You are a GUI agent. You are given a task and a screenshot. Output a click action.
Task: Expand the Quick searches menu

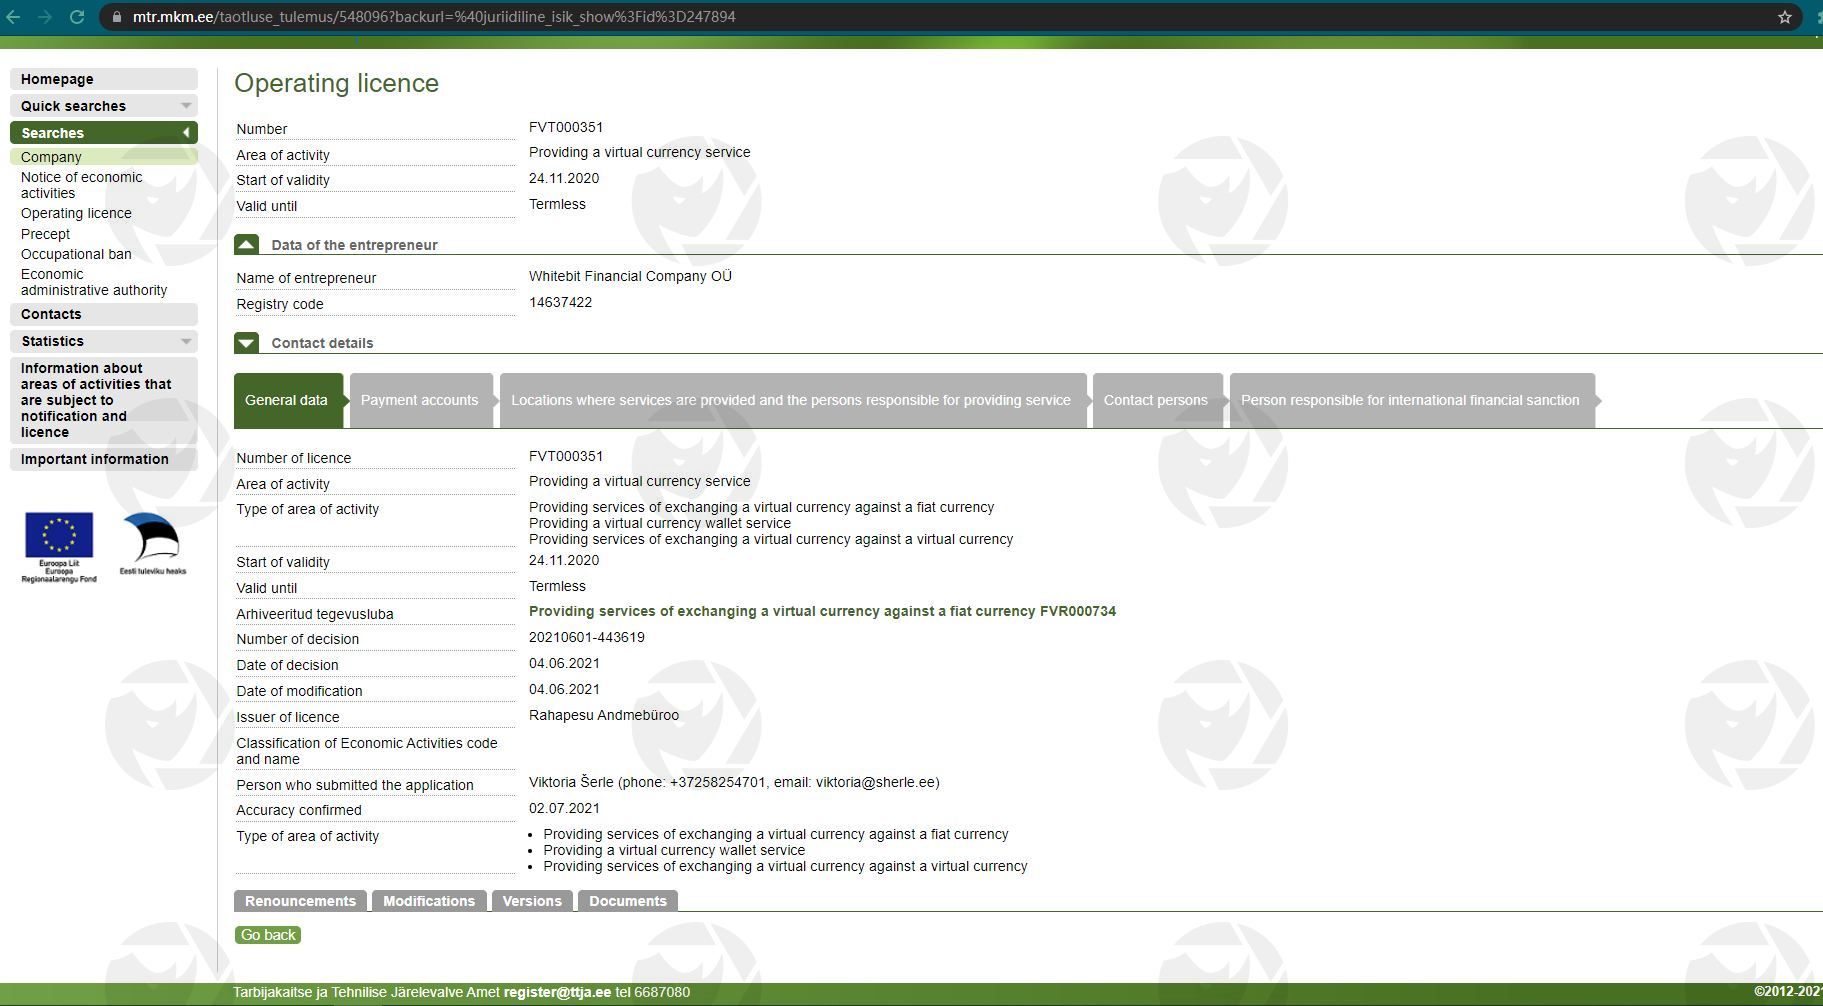click(185, 106)
